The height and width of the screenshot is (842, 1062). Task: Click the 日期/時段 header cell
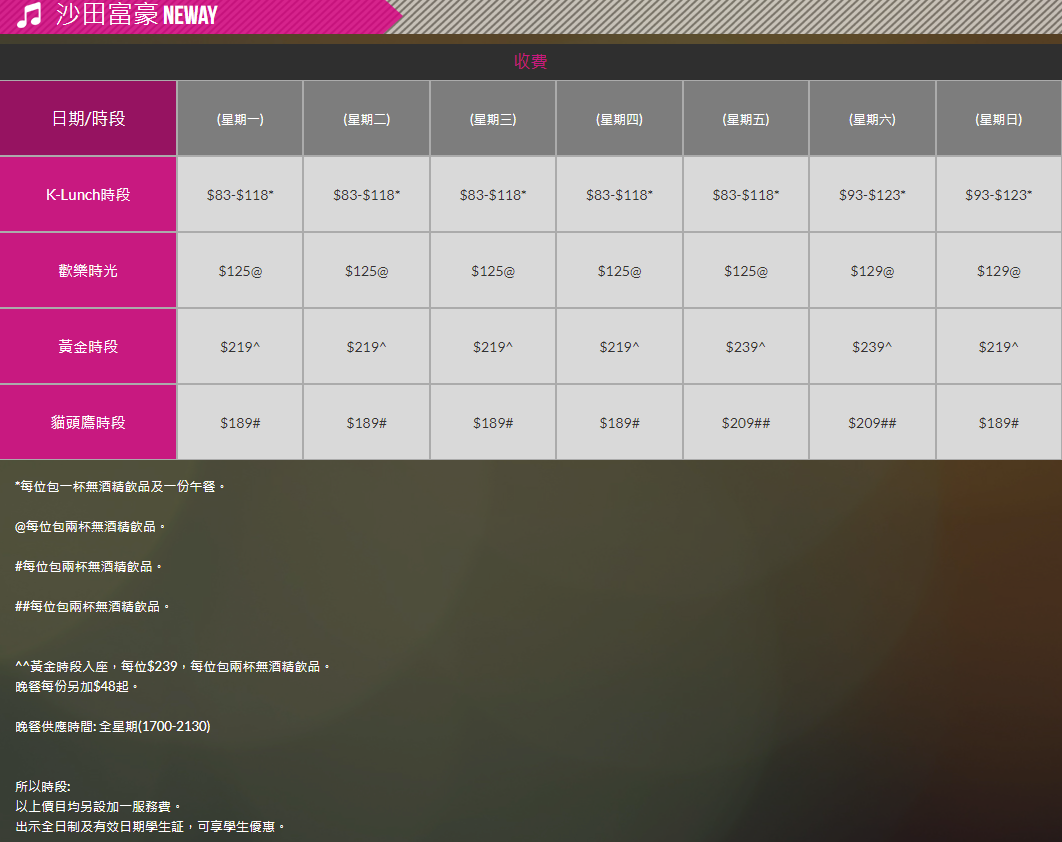[88, 119]
